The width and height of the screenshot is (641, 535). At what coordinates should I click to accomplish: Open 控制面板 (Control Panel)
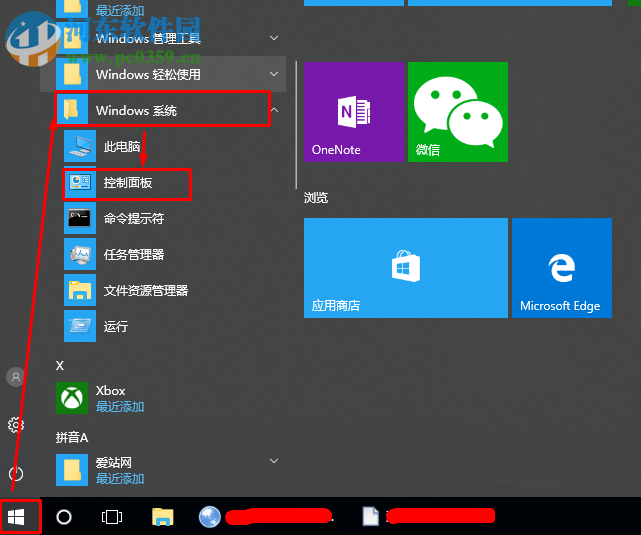[127, 183]
